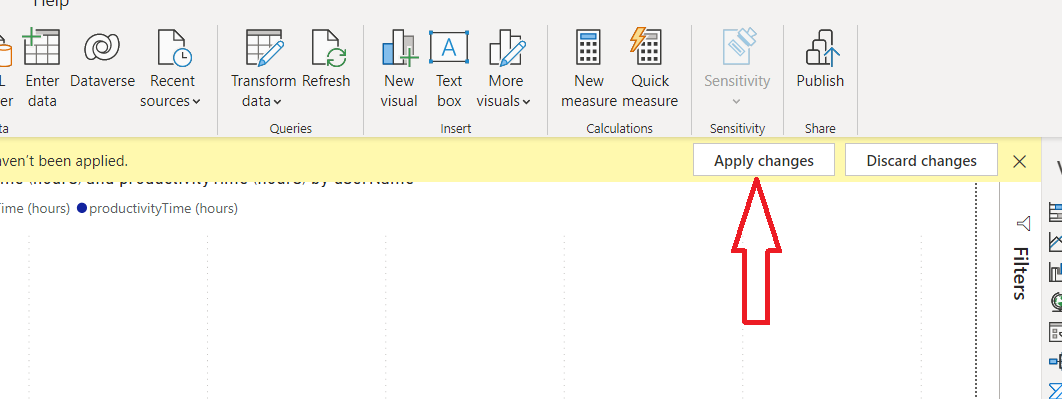Dismiss the yellow pending changes banner
Screen dimensions: 1062x399
[x=1019, y=161]
